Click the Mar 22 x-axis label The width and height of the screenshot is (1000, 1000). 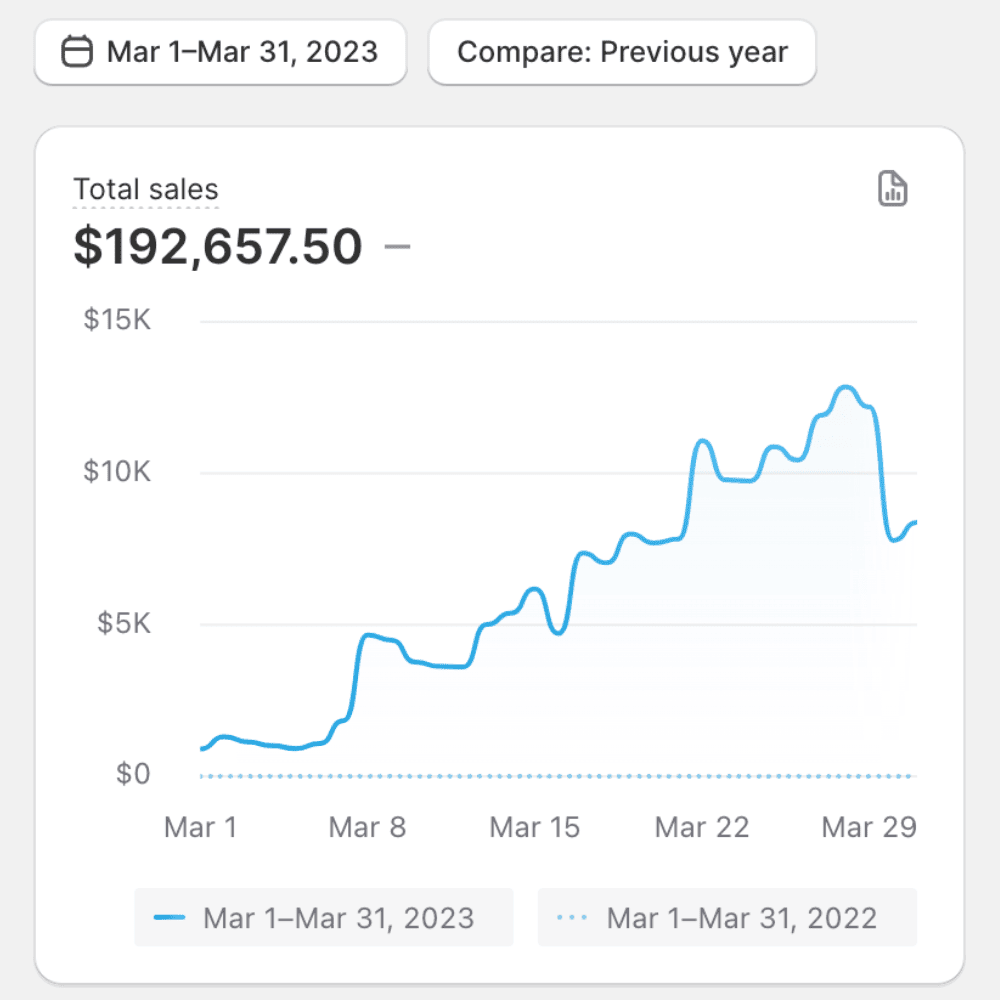point(701,827)
